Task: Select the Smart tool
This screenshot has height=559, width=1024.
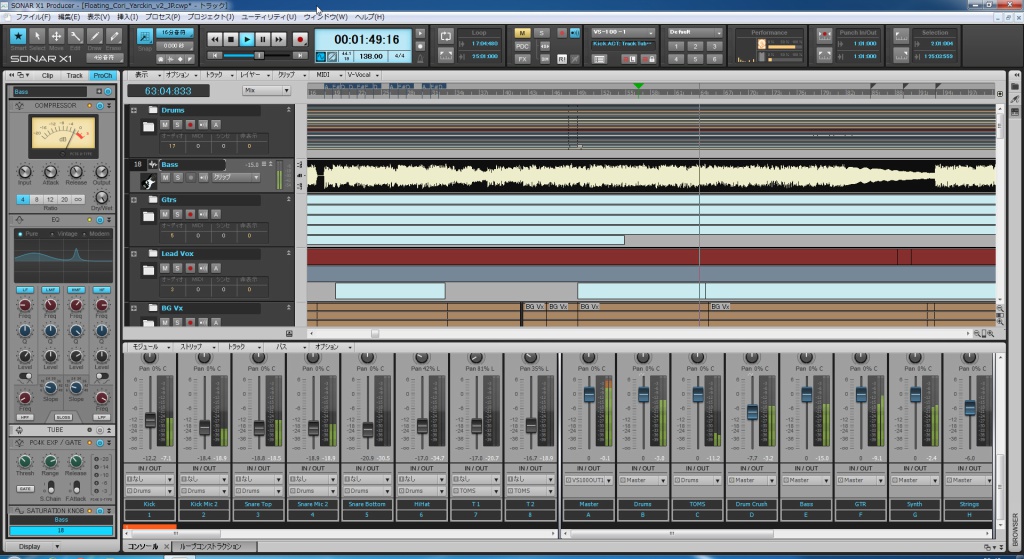Action: coord(18,37)
